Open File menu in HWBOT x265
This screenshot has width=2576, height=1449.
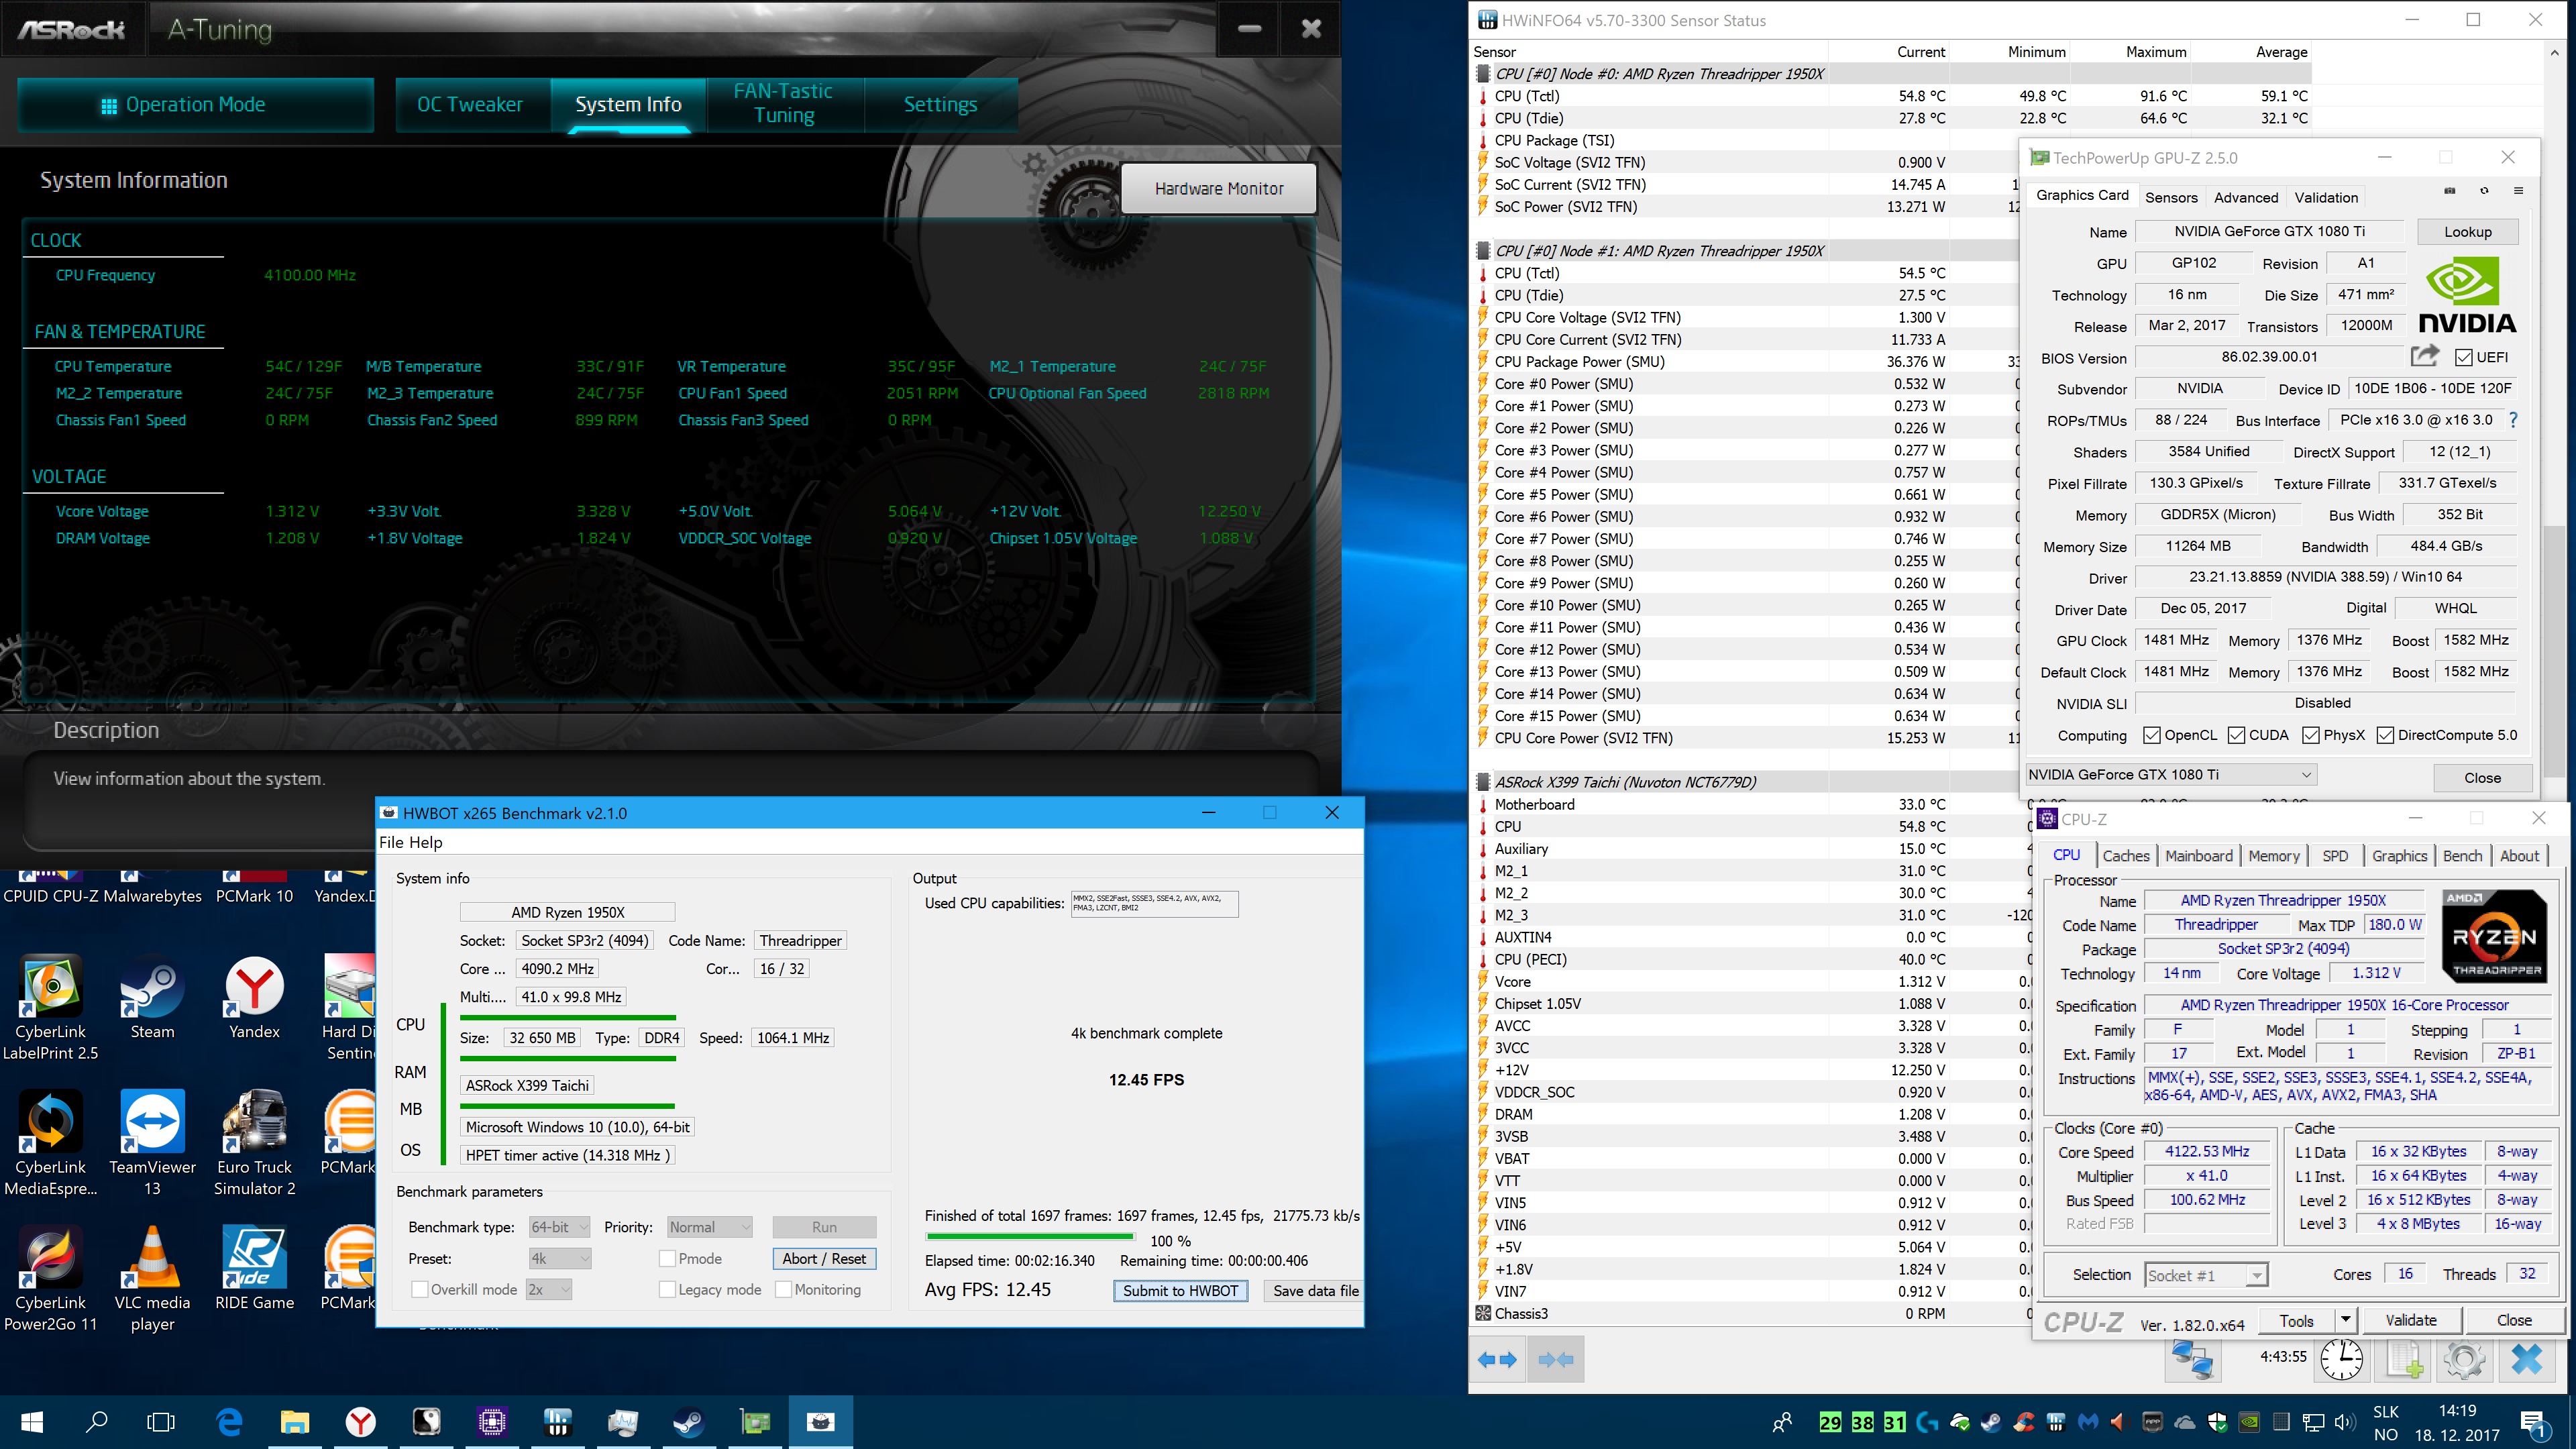tap(391, 843)
